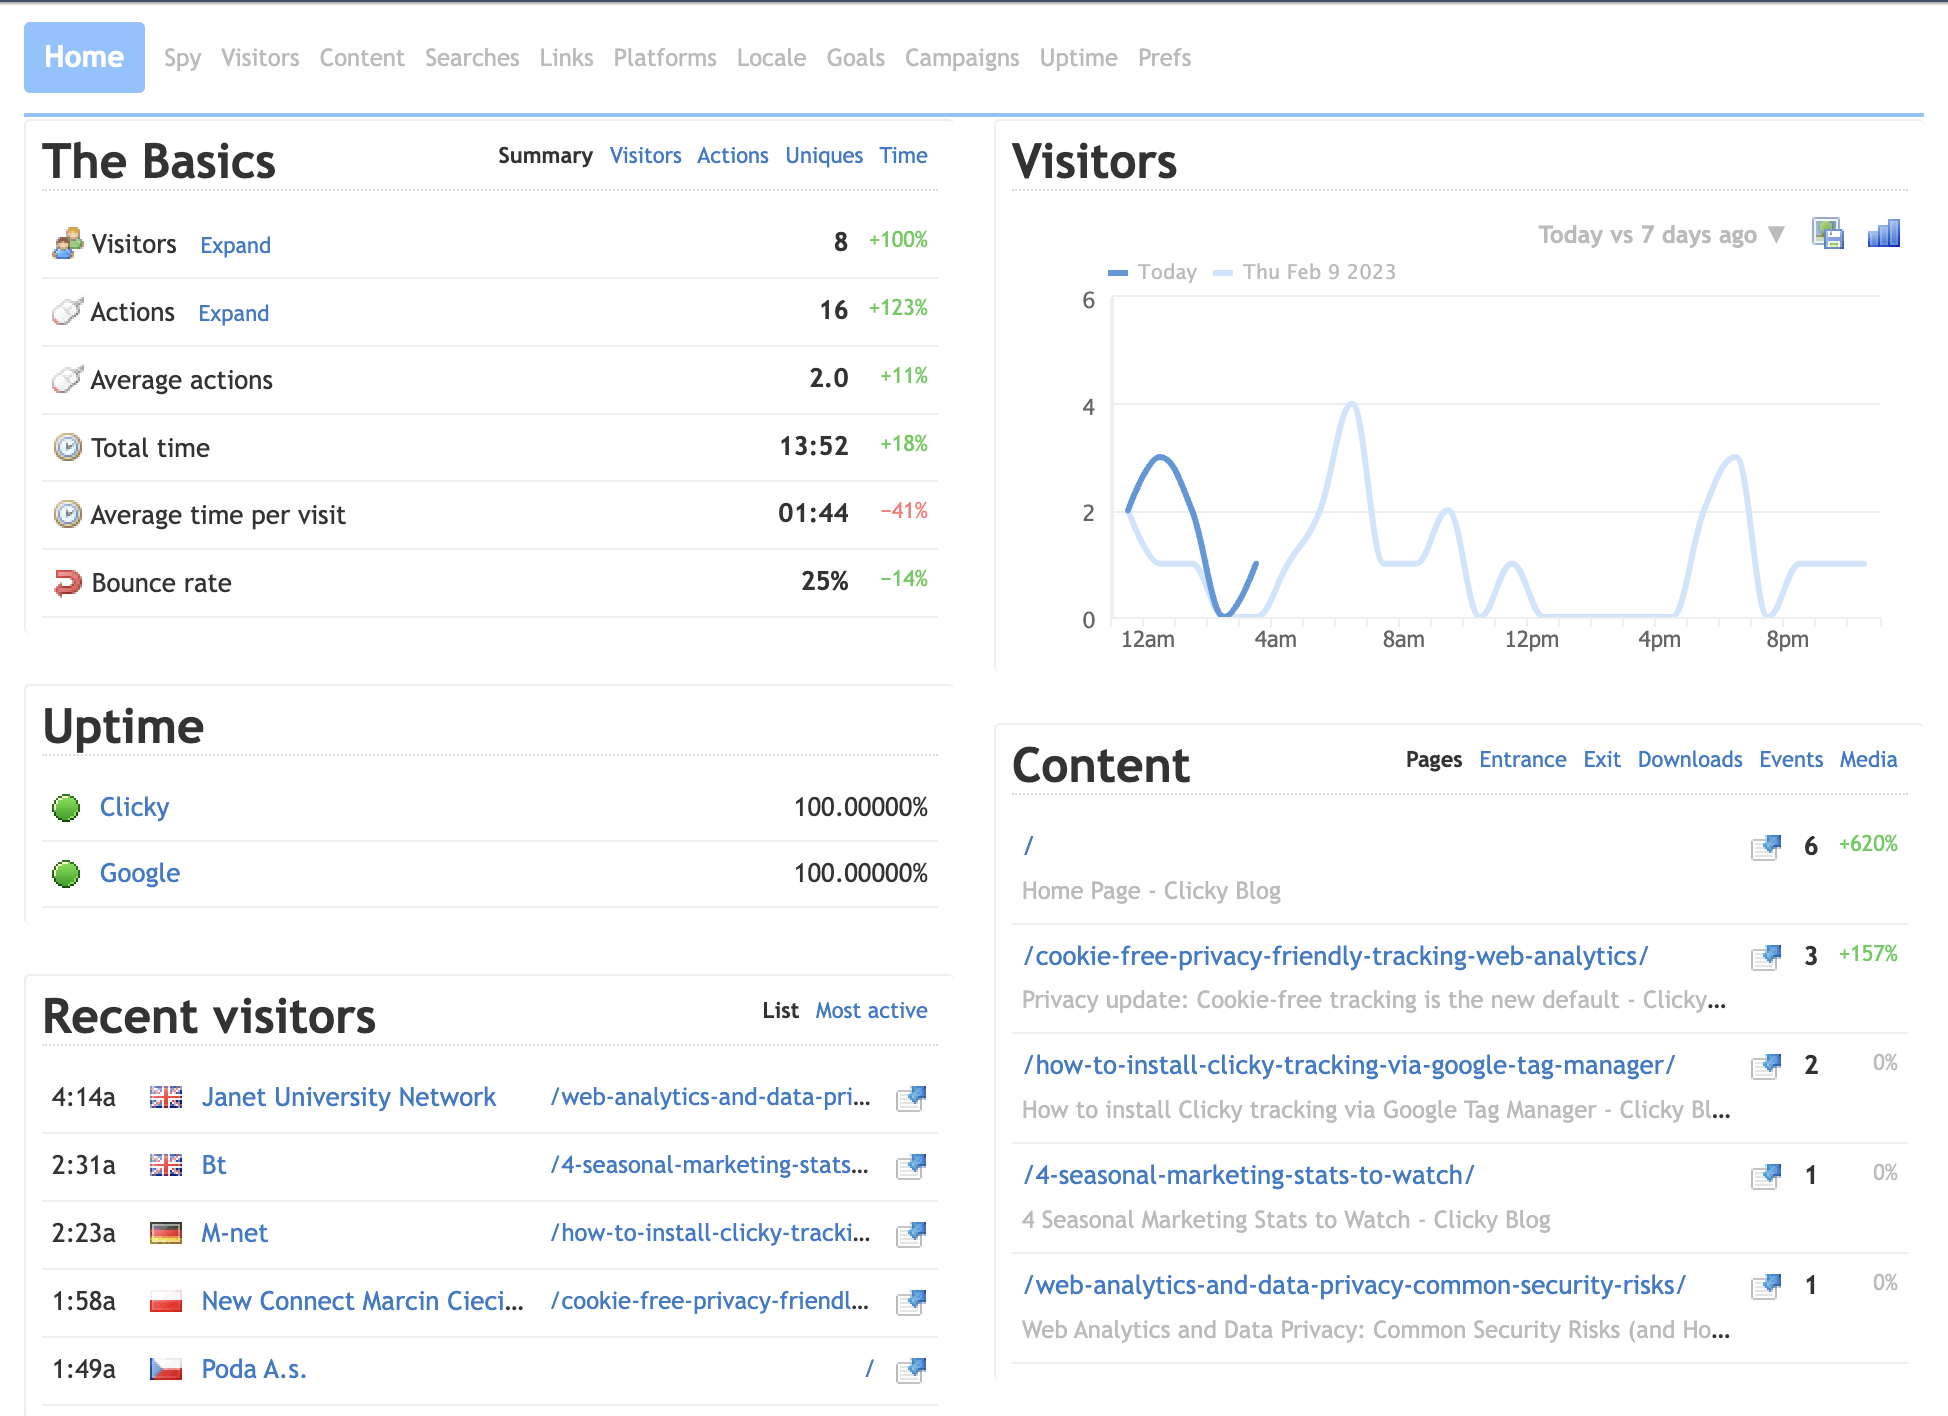
Task: Click the export/save icon in Visitors panel
Action: click(x=1828, y=234)
